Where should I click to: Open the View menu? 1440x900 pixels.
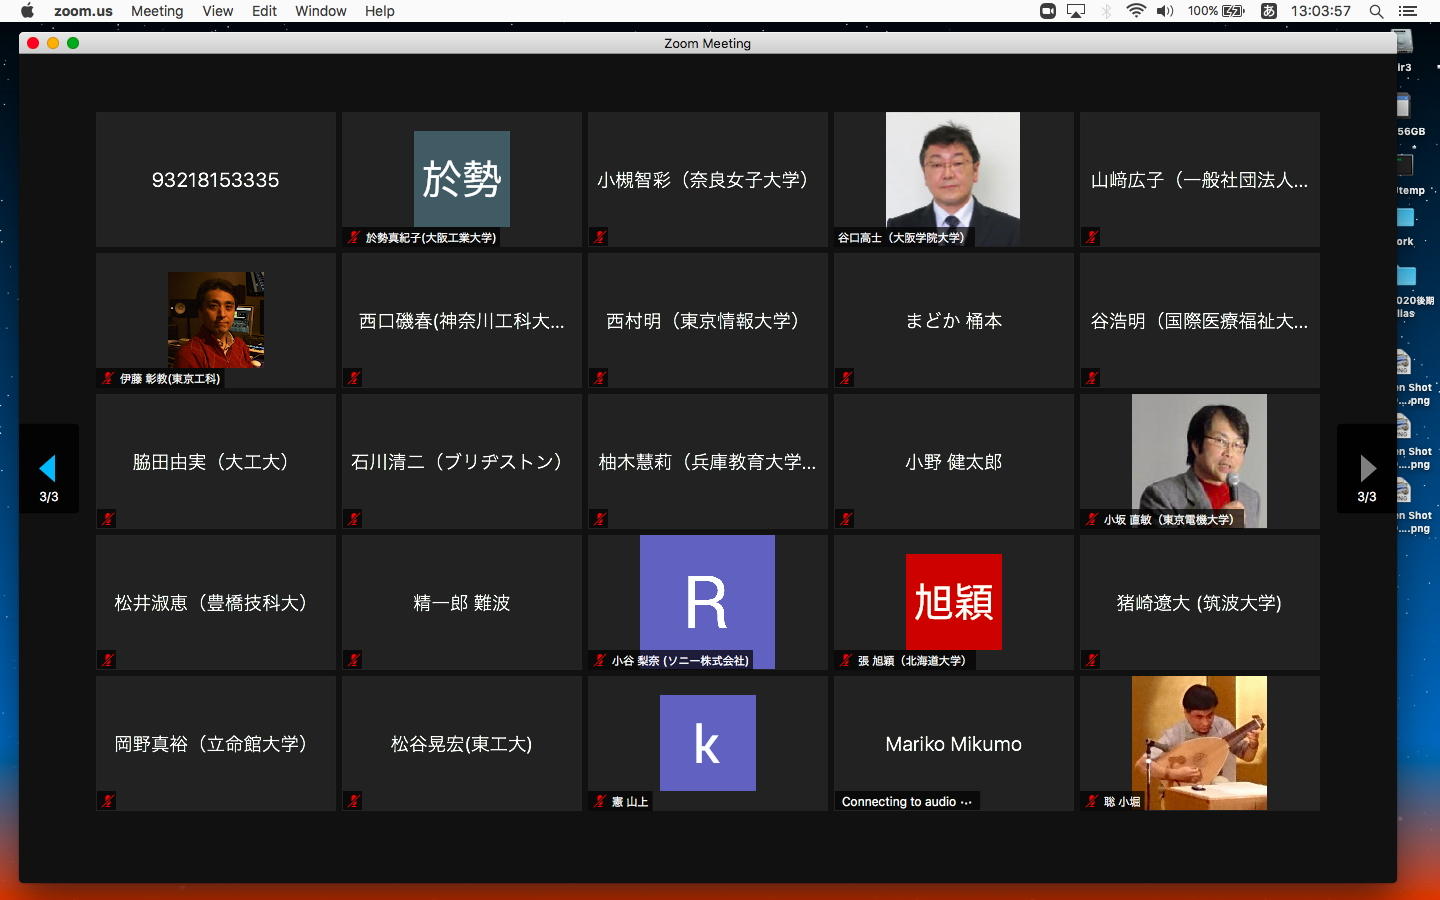click(x=217, y=11)
